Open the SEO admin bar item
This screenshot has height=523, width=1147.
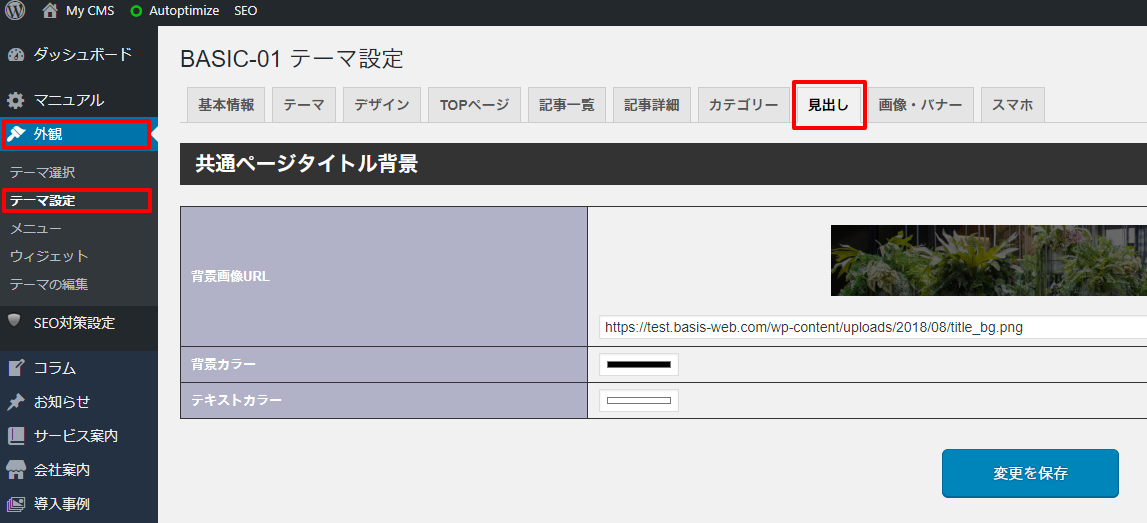(246, 11)
